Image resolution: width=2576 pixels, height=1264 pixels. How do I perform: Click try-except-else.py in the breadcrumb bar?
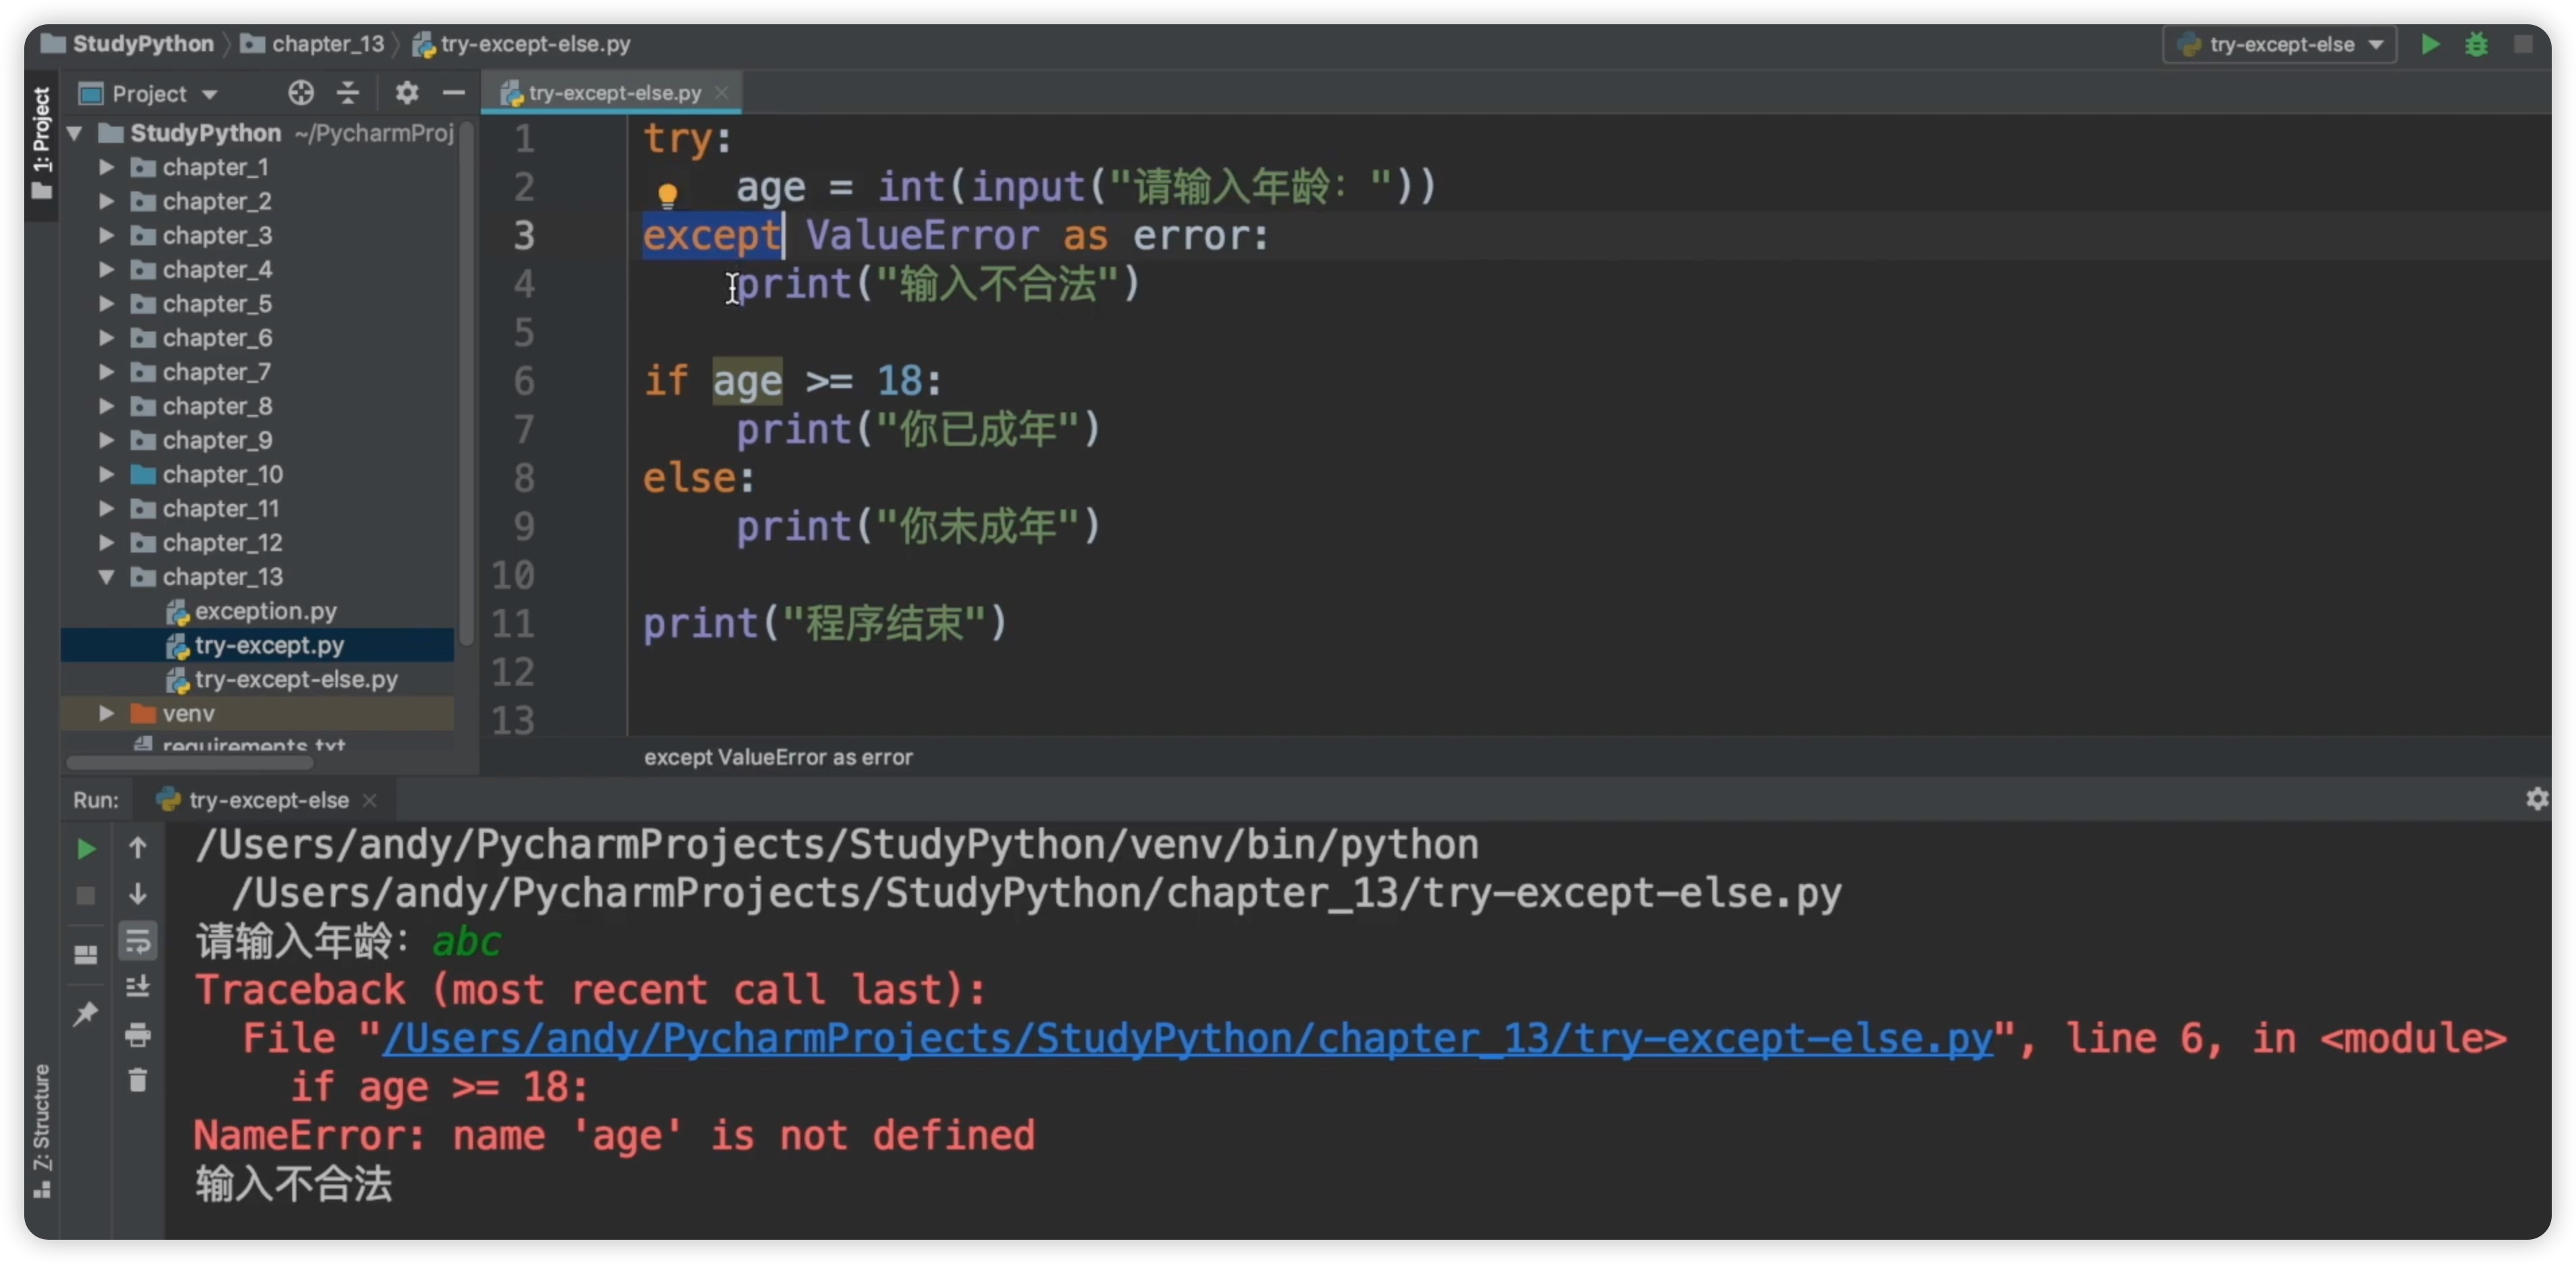click(x=522, y=44)
